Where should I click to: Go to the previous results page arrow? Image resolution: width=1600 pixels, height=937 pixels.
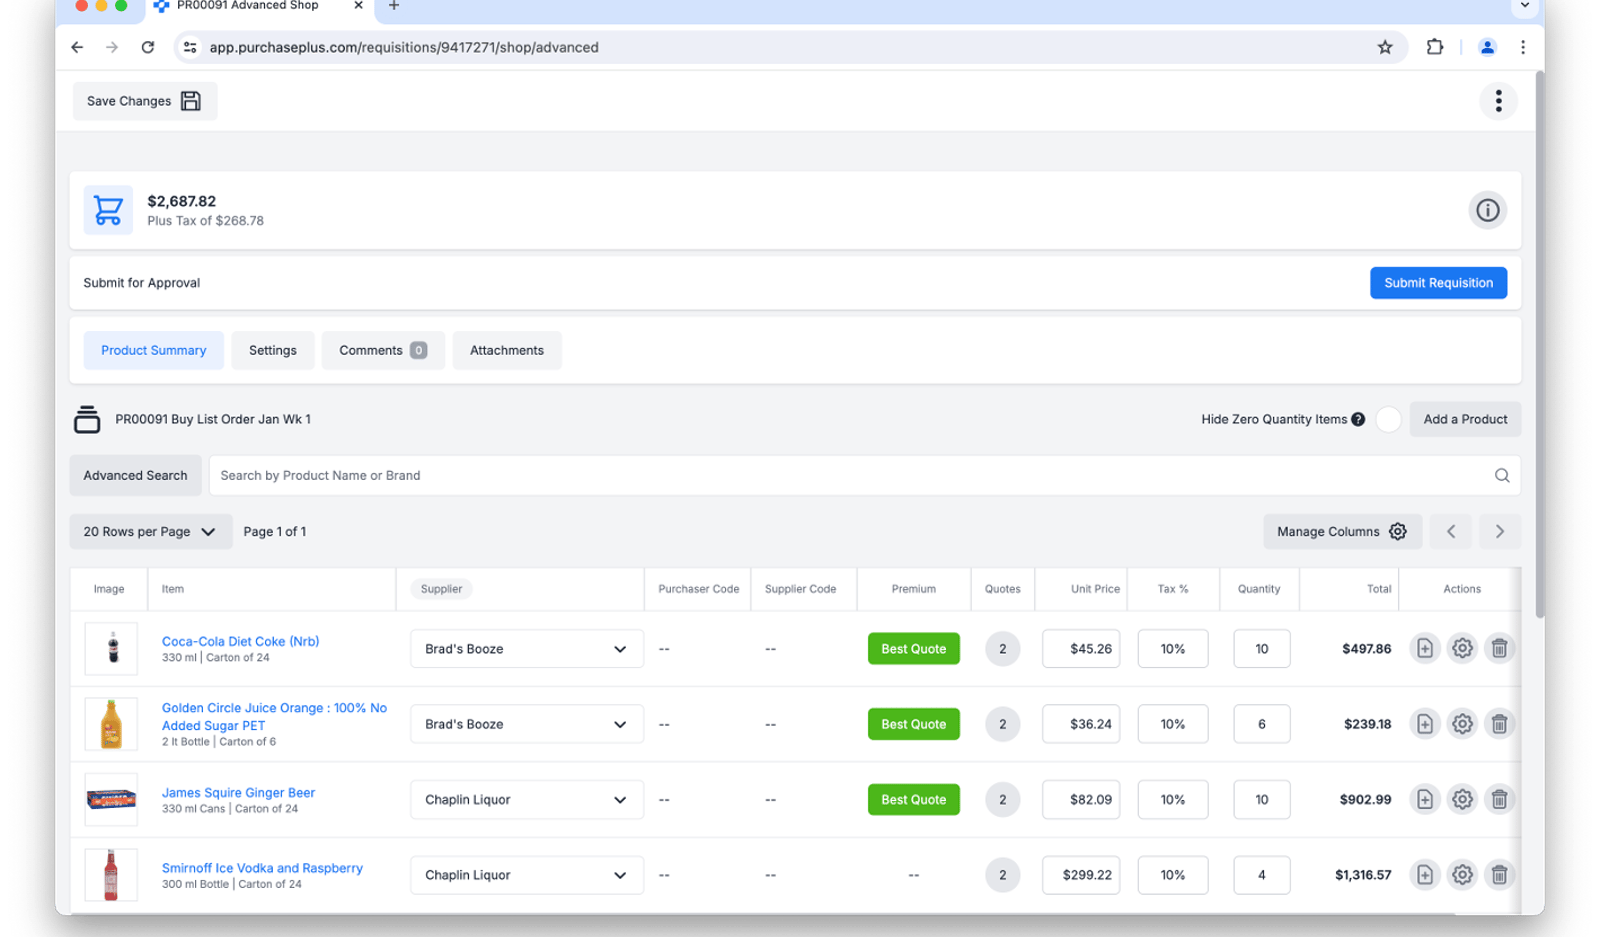(1451, 532)
